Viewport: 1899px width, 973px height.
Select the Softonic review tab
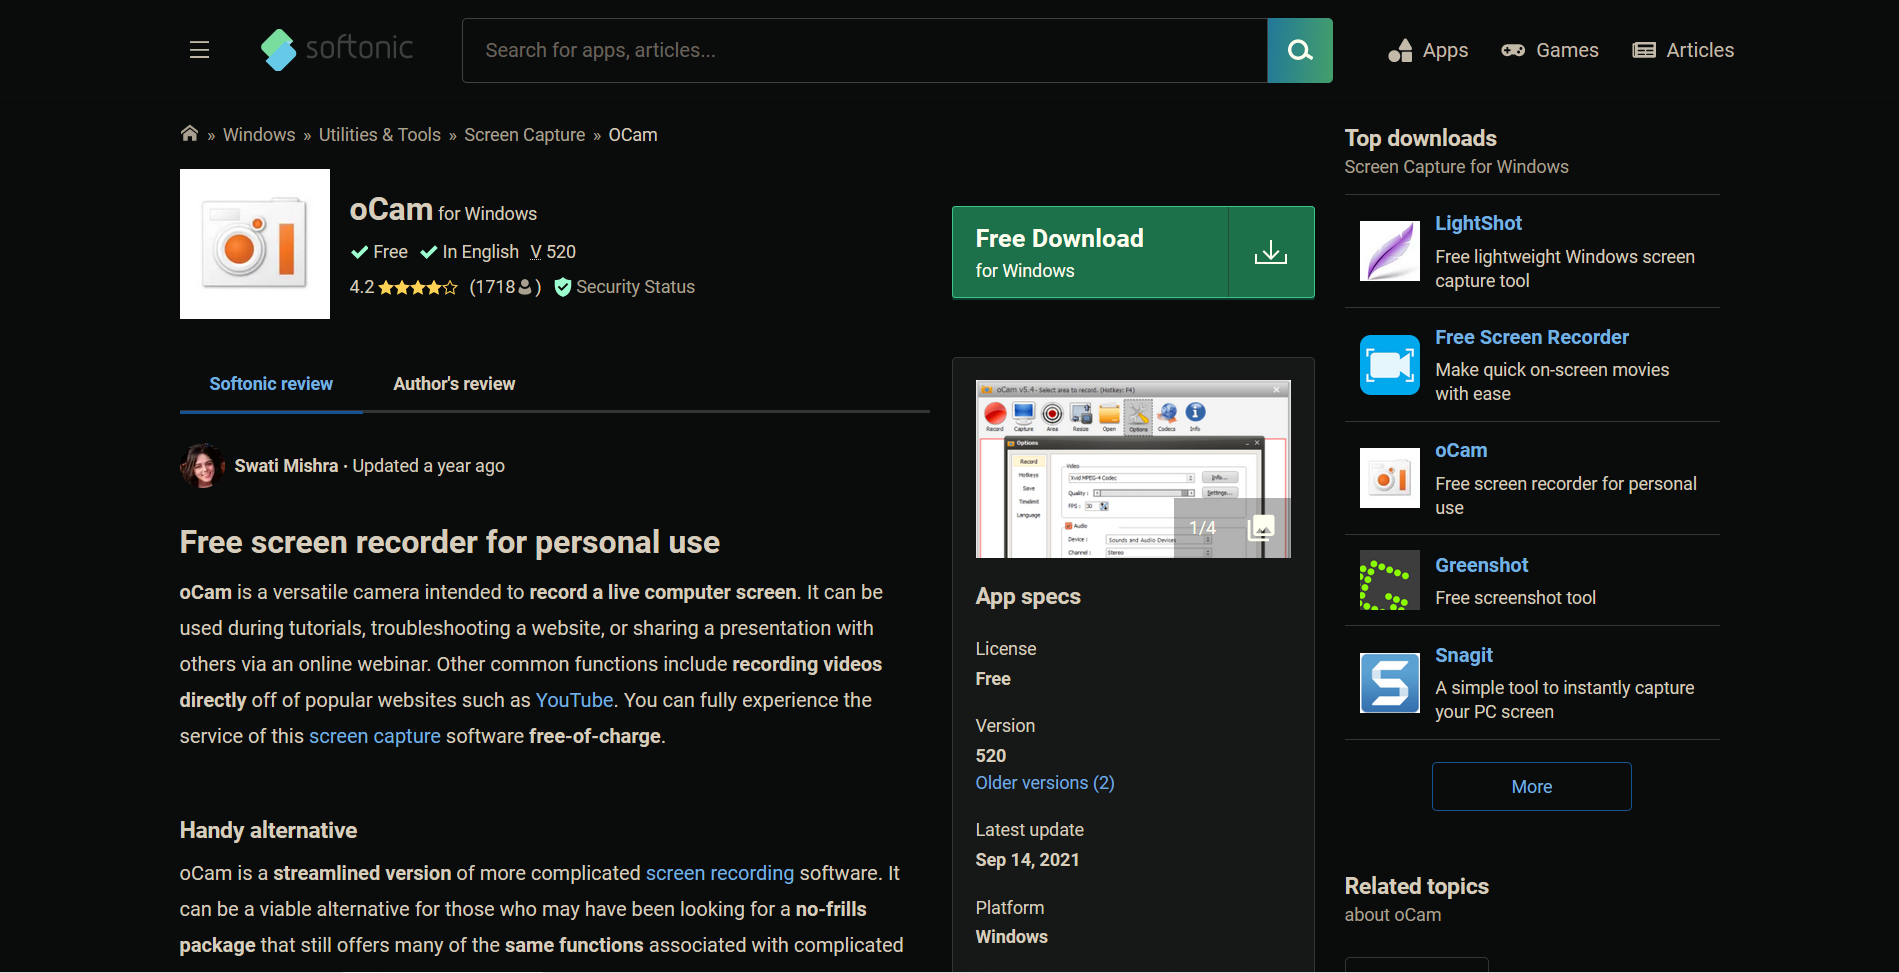[x=271, y=384]
